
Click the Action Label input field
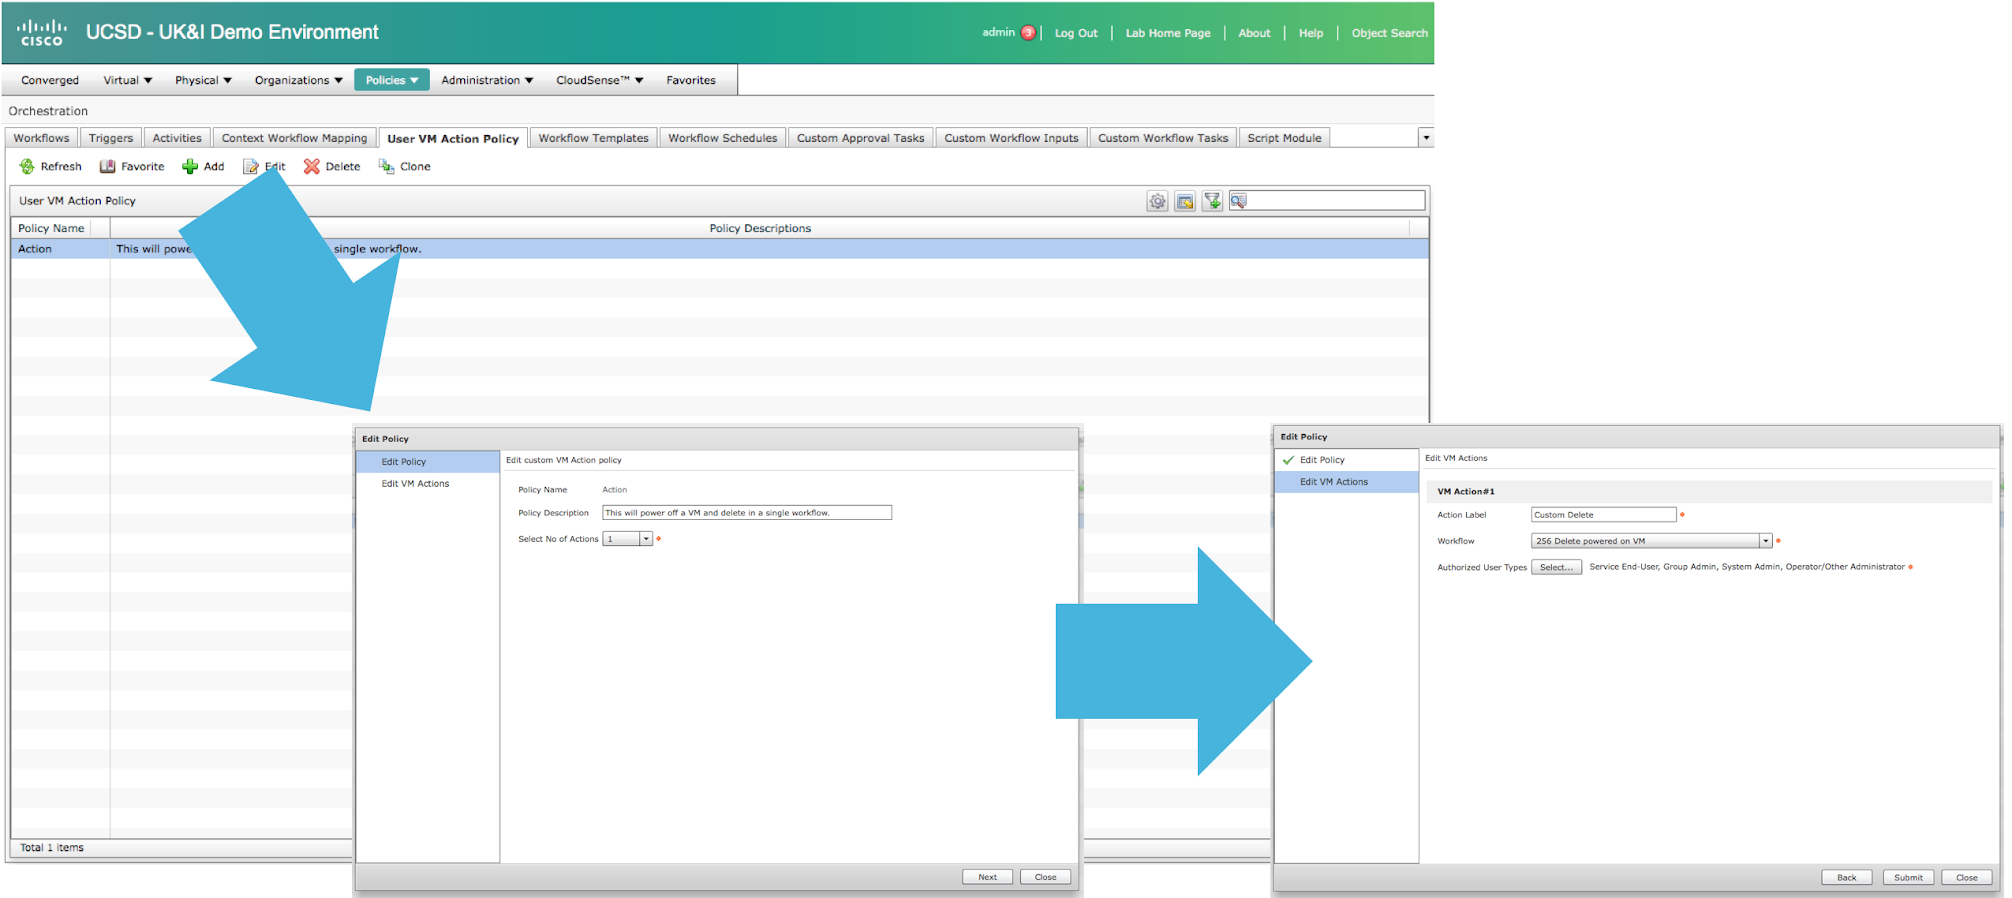pyautogui.click(x=1603, y=515)
